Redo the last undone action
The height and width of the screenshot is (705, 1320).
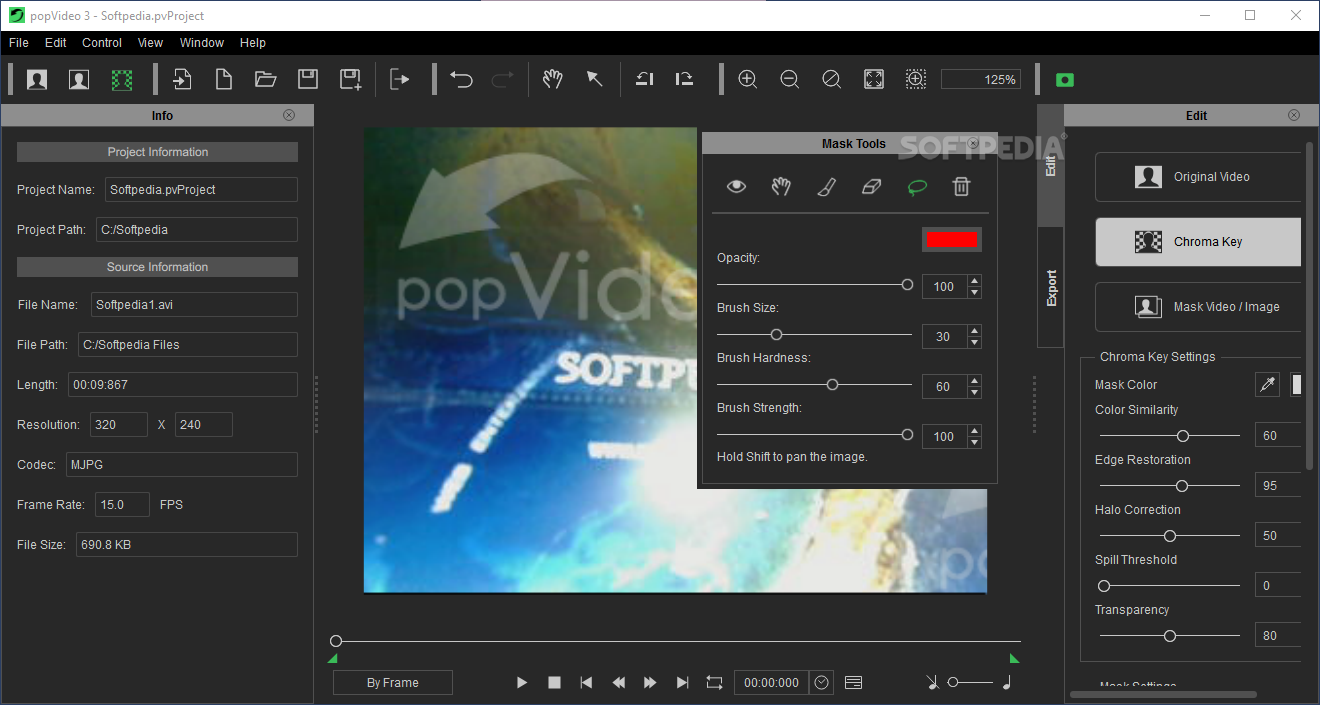[x=503, y=79]
